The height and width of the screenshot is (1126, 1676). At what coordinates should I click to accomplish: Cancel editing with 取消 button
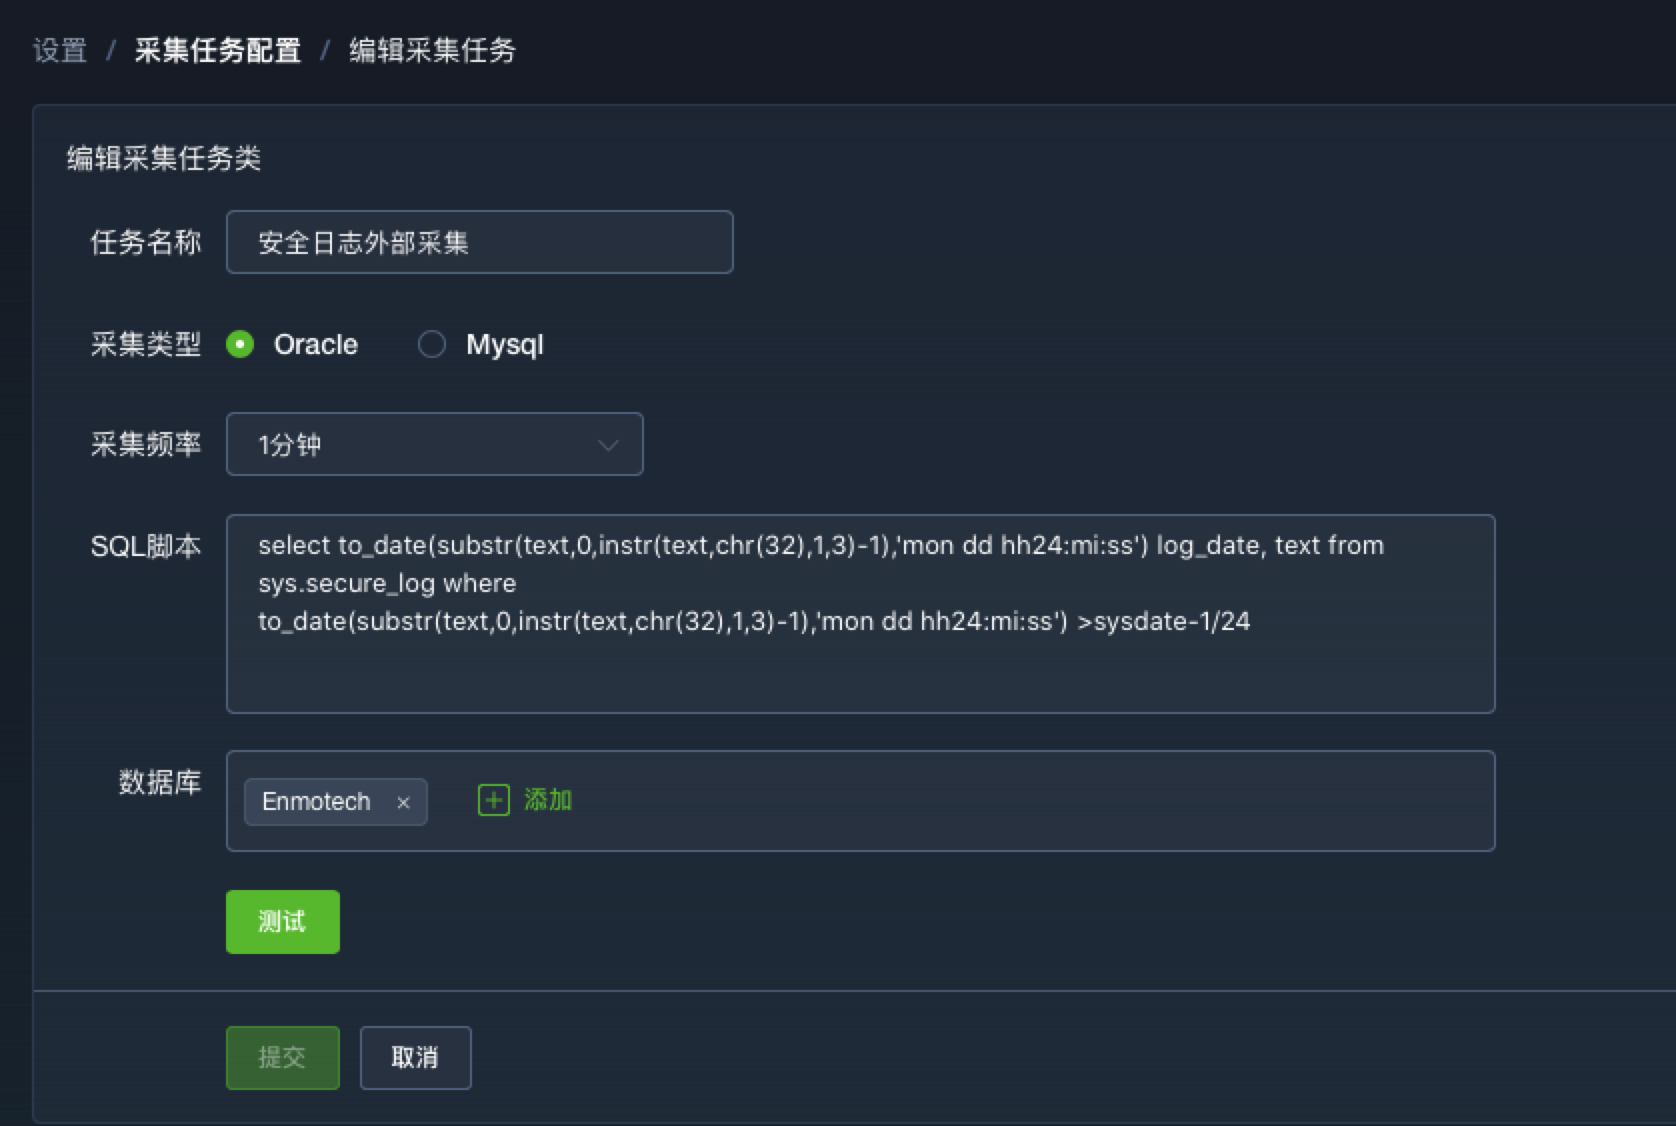coord(415,1057)
